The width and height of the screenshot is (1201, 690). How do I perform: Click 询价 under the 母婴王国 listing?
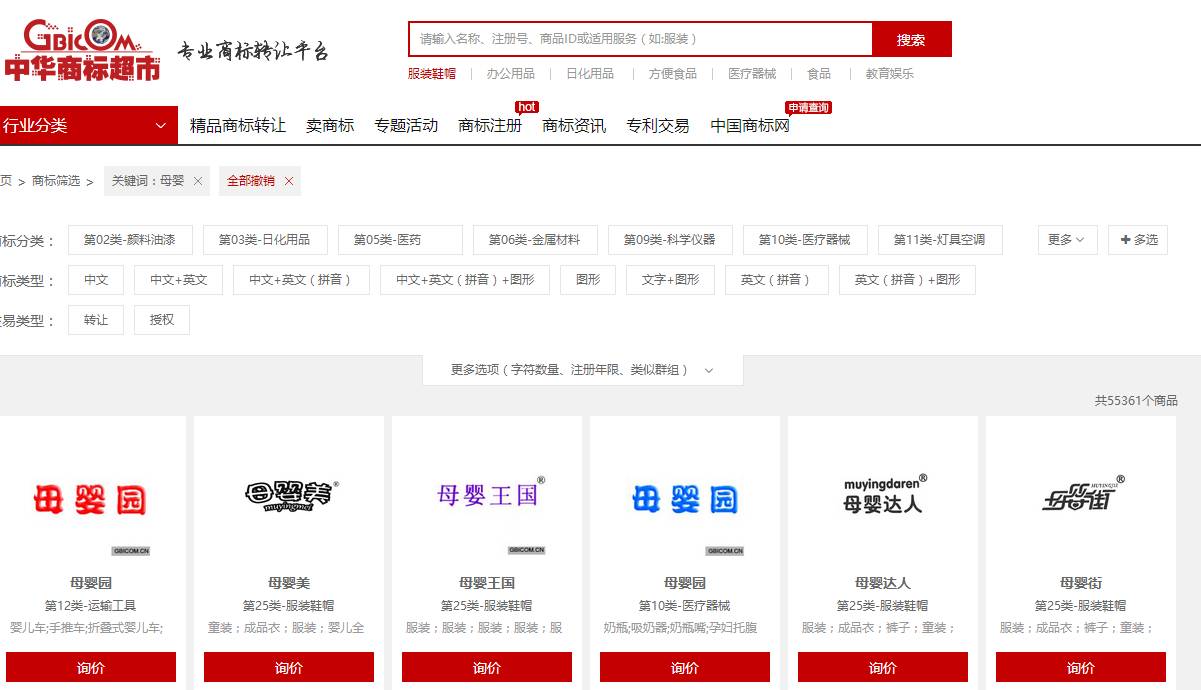point(486,666)
